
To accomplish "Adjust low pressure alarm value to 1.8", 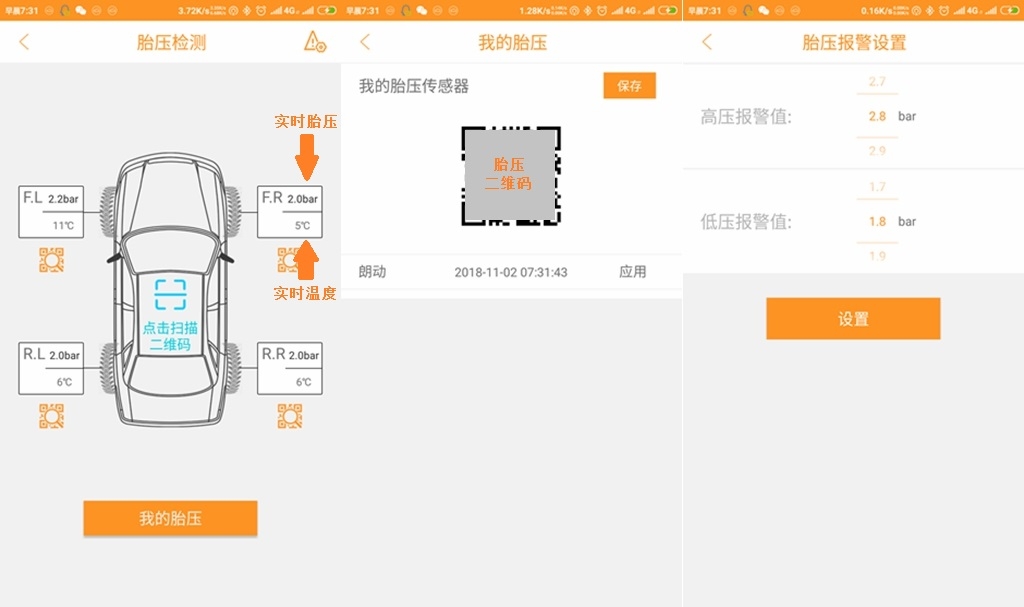I will click(x=877, y=220).
